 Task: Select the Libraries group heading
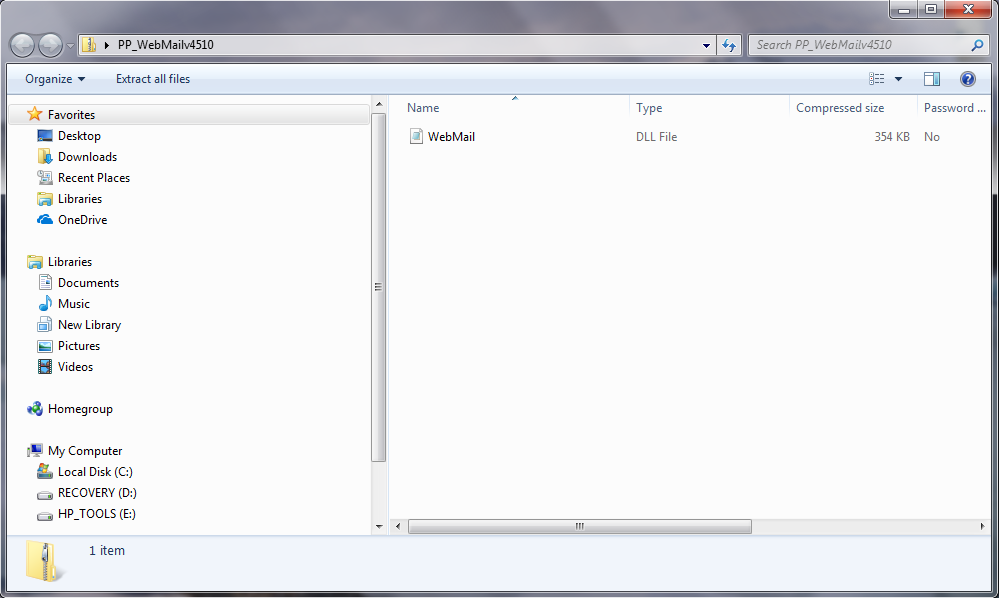coord(69,262)
